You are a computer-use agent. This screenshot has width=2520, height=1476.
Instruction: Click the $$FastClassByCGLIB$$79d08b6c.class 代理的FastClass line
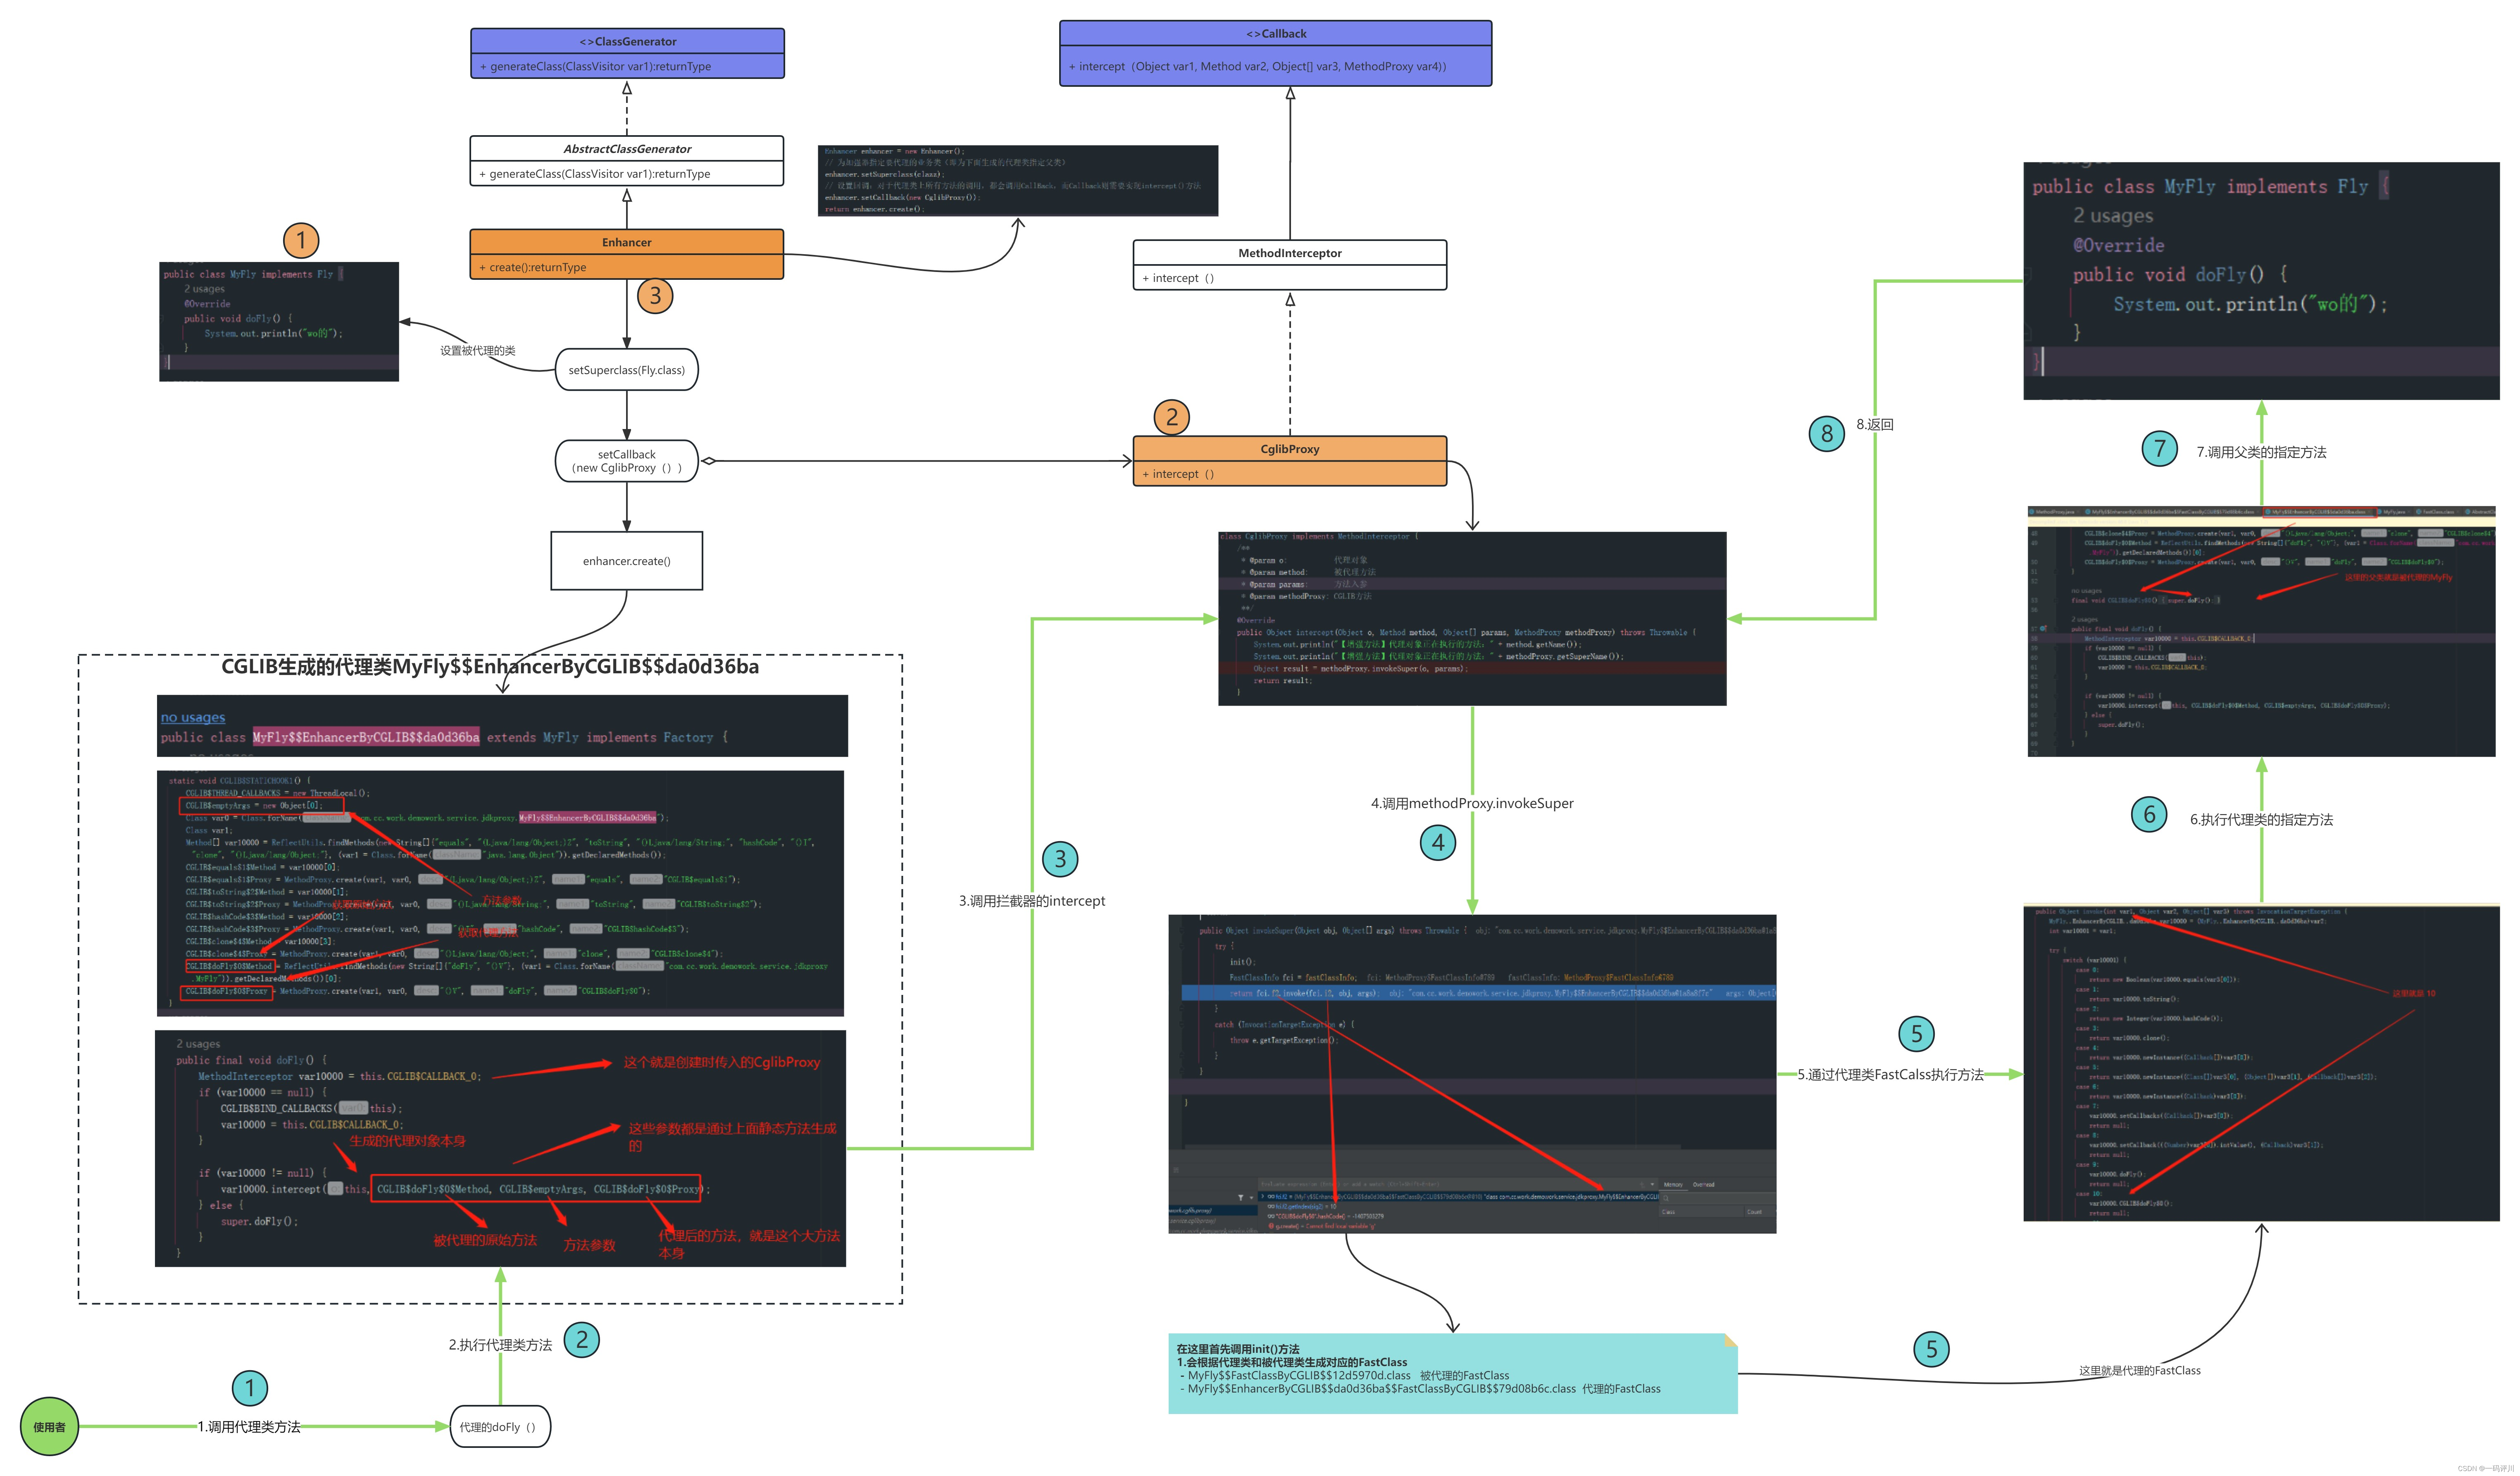pyautogui.click(x=1420, y=1389)
